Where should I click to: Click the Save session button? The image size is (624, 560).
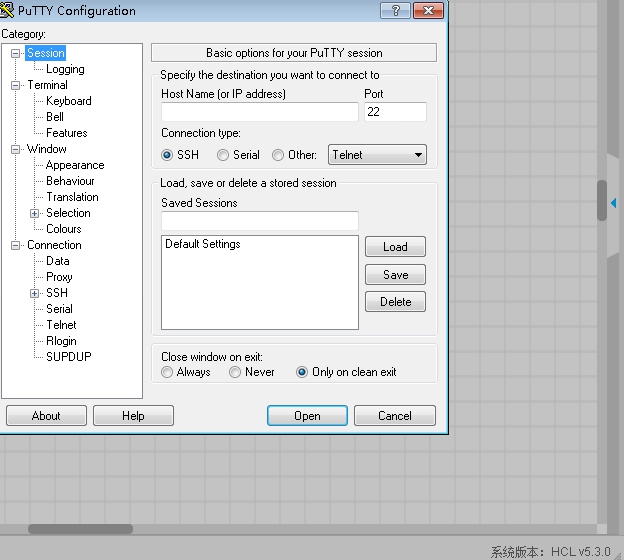(x=395, y=275)
